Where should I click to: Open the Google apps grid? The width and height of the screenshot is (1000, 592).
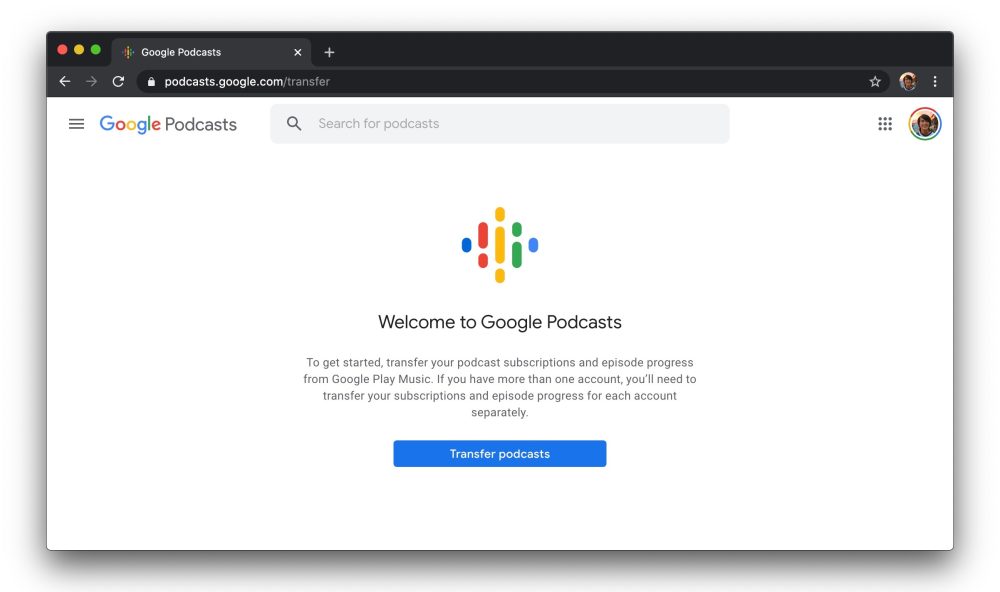pyautogui.click(x=885, y=124)
